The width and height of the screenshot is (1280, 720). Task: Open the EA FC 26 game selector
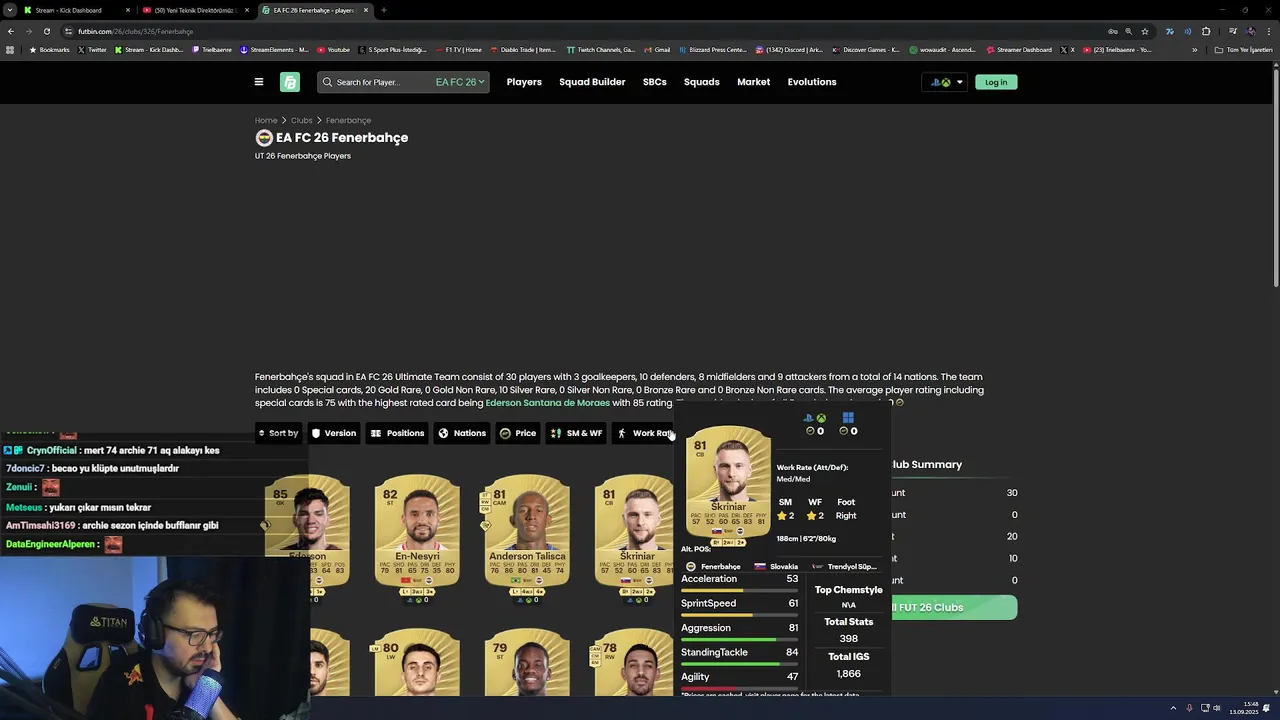pyautogui.click(x=460, y=82)
